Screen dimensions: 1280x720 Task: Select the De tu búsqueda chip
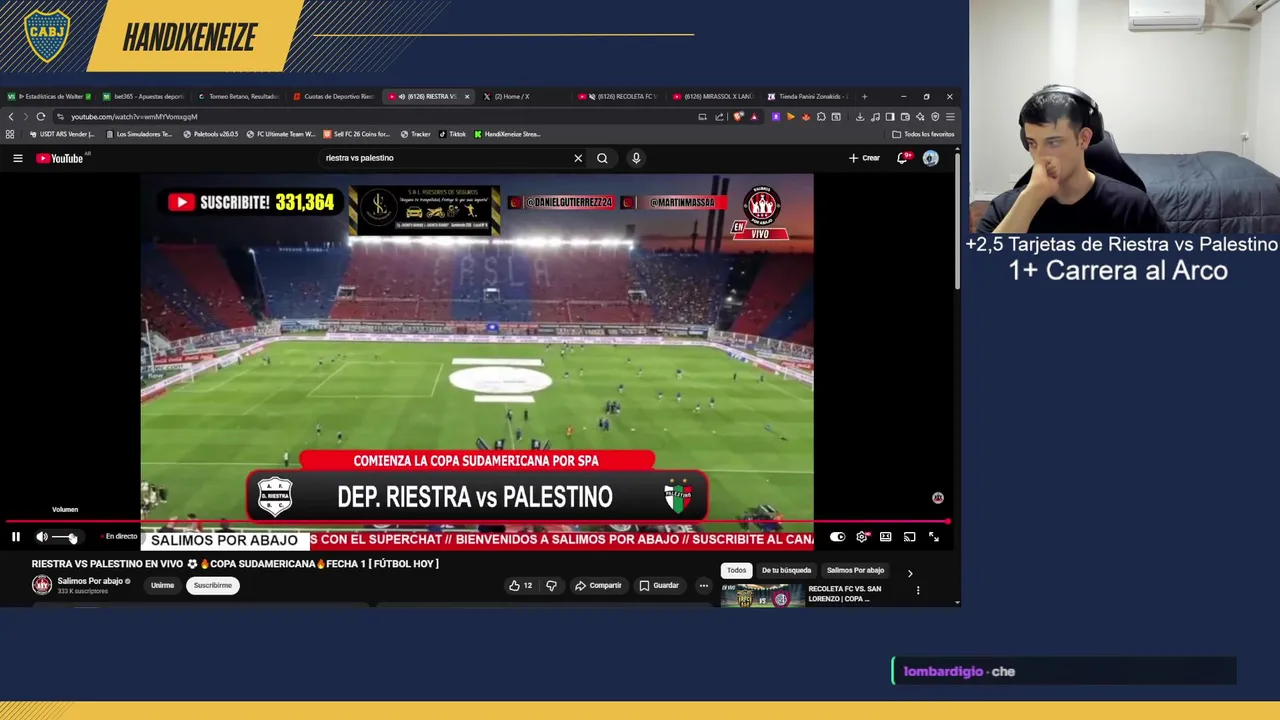click(787, 570)
